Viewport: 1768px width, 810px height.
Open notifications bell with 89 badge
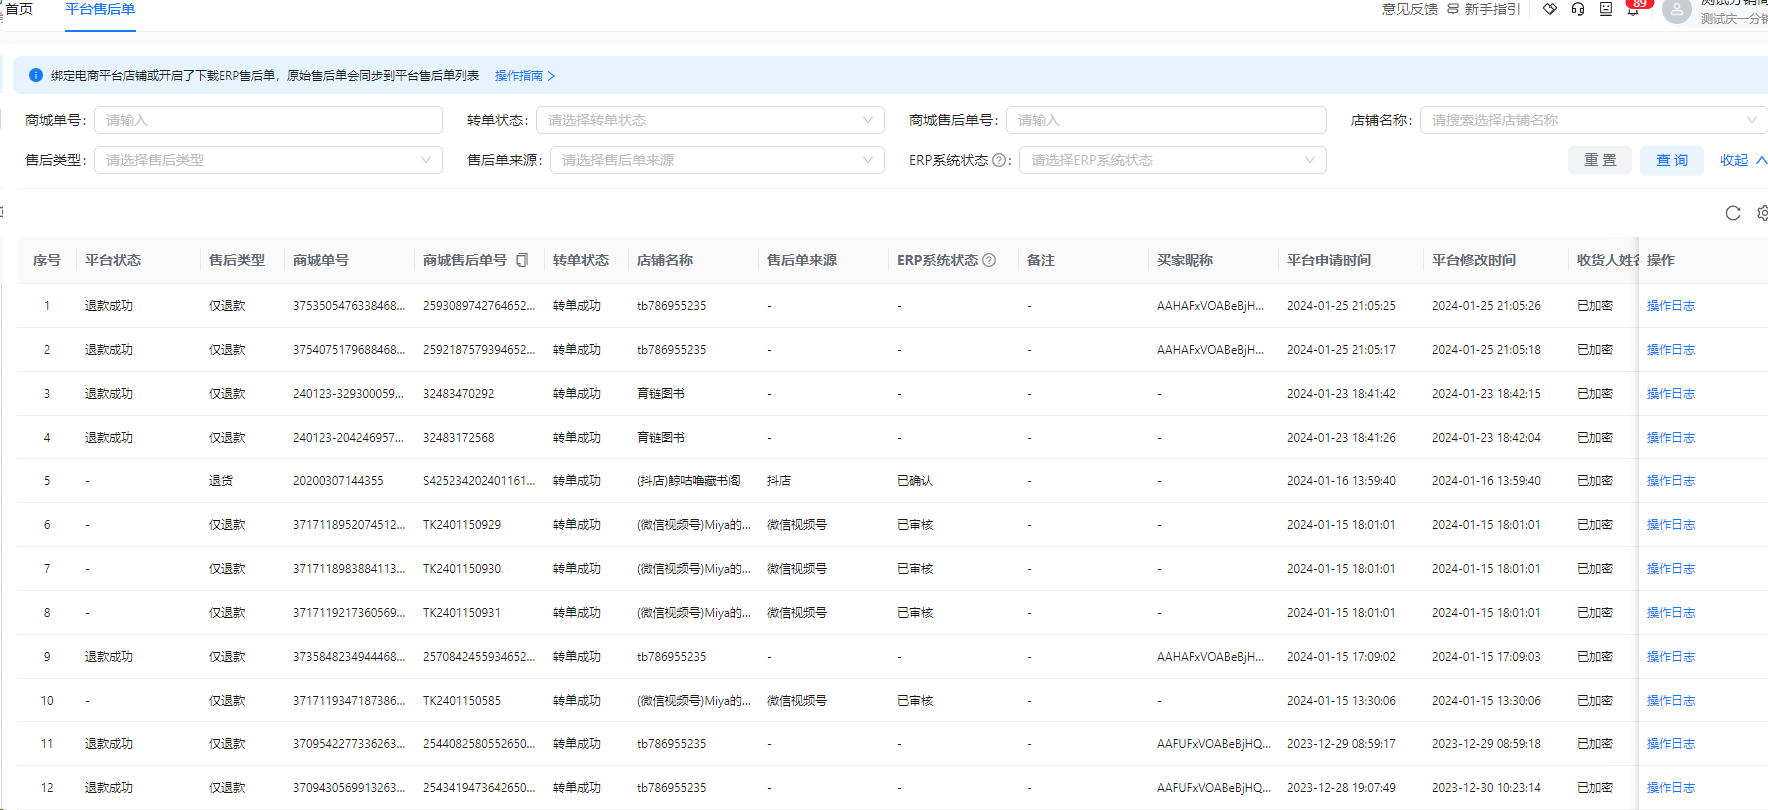(1633, 9)
